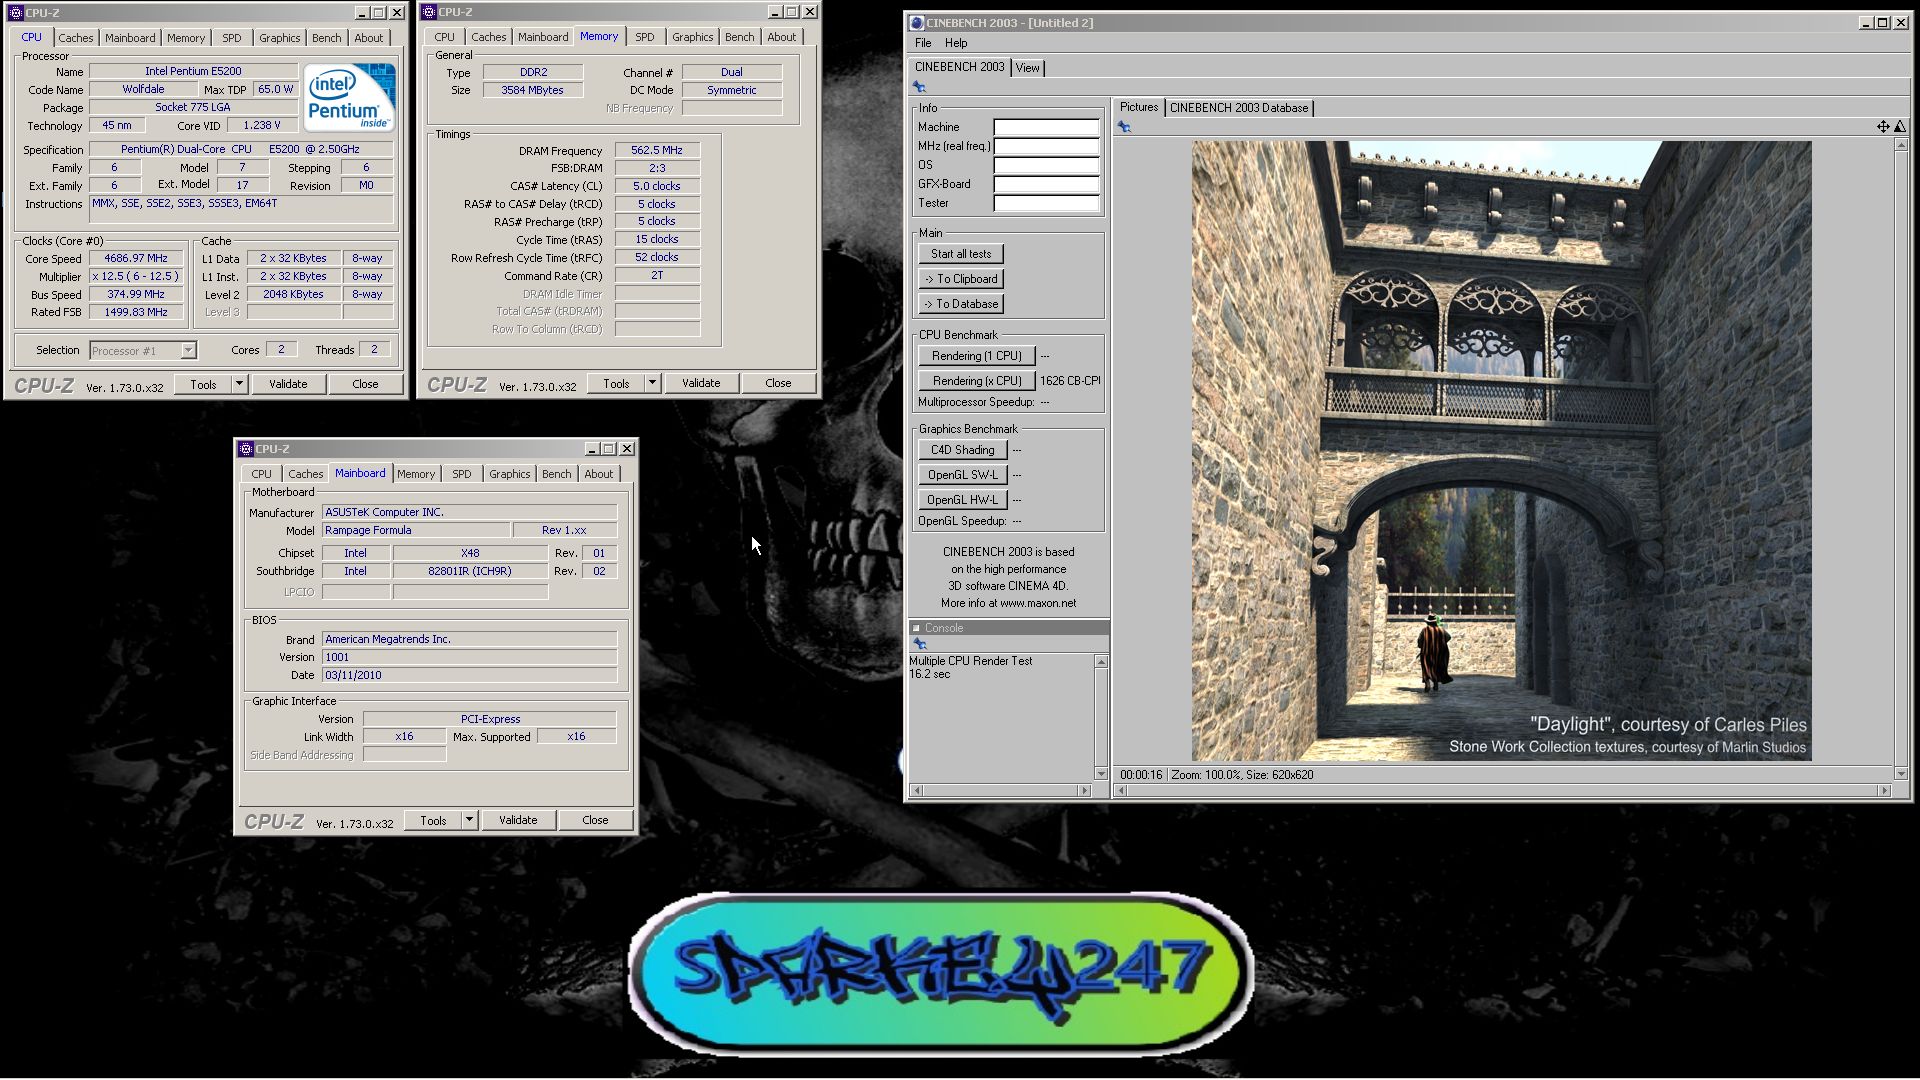
Task: Click the OS input field
Action: pos(1046,165)
